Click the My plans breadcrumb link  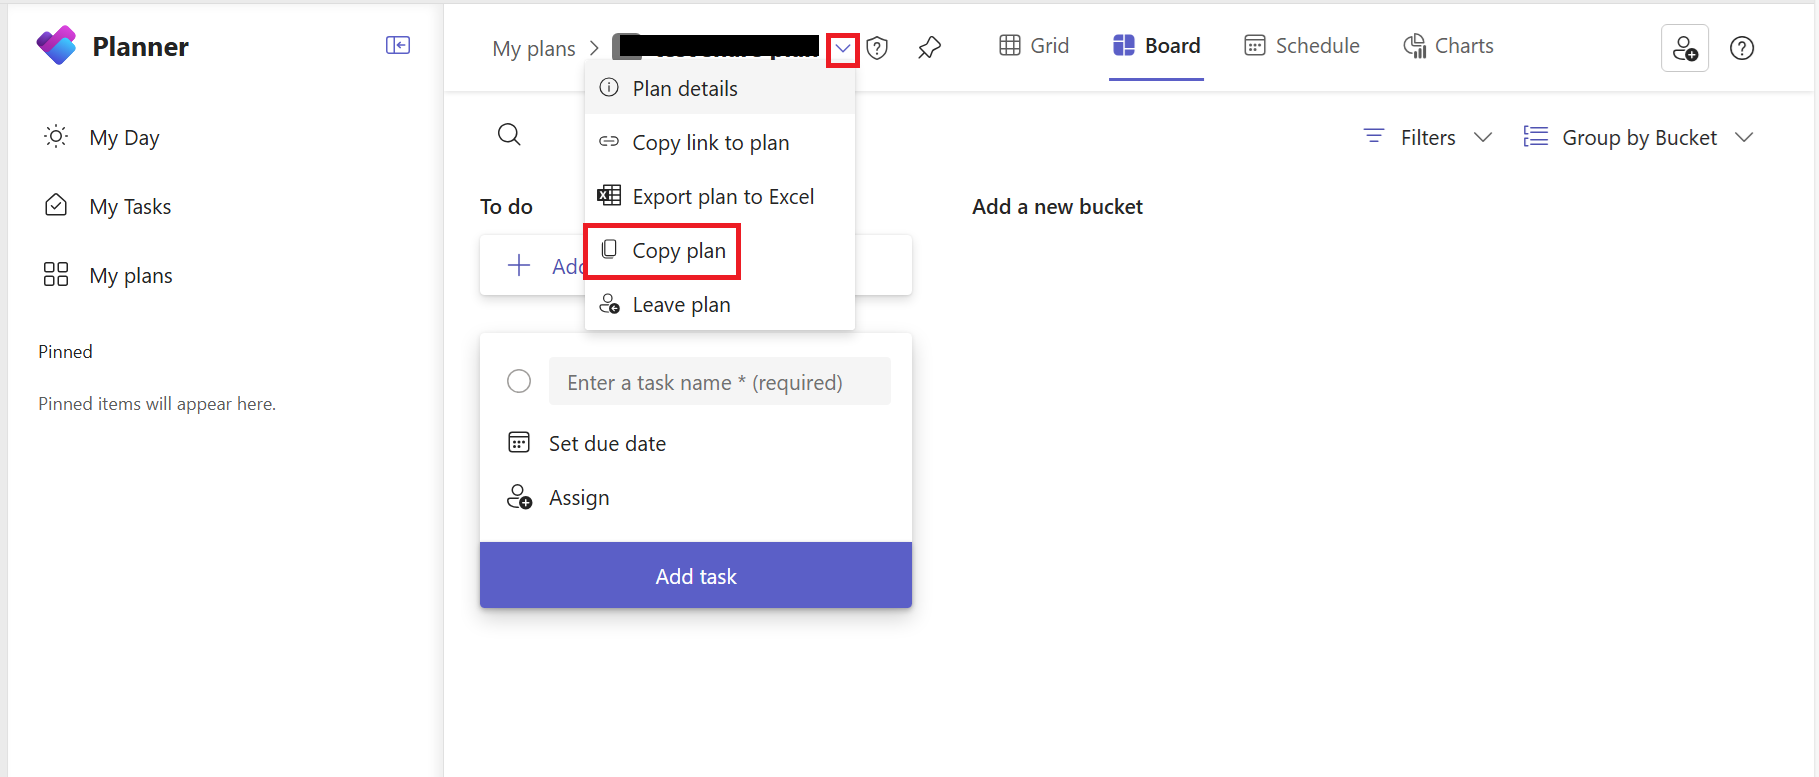(x=534, y=48)
